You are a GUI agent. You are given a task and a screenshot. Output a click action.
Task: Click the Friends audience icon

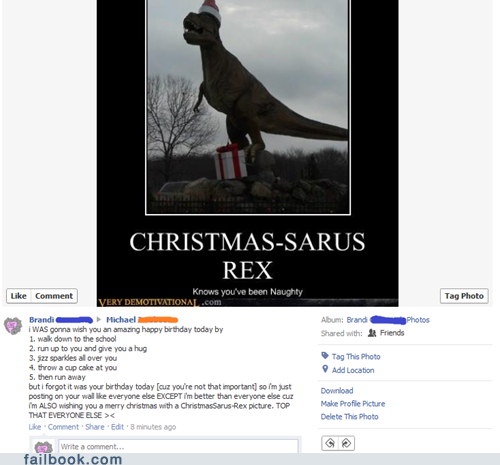click(372, 333)
